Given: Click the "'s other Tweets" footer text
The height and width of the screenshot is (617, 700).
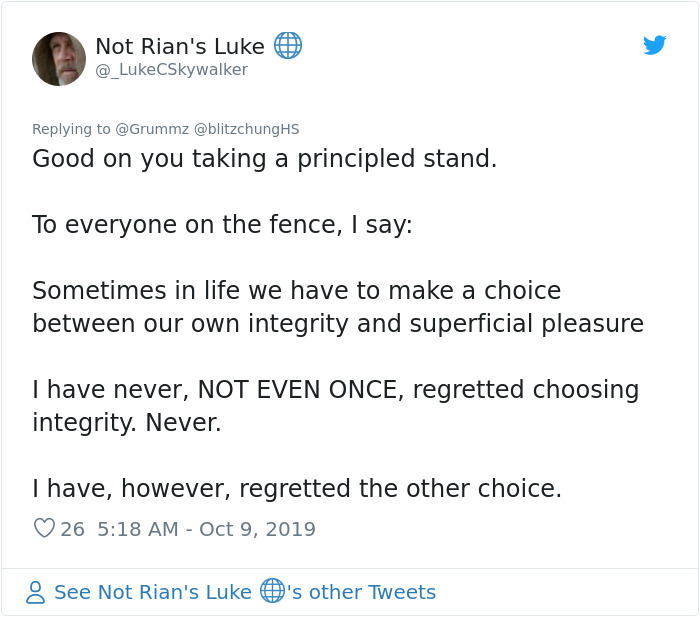Looking at the screenshot, I should click(362, 592).
